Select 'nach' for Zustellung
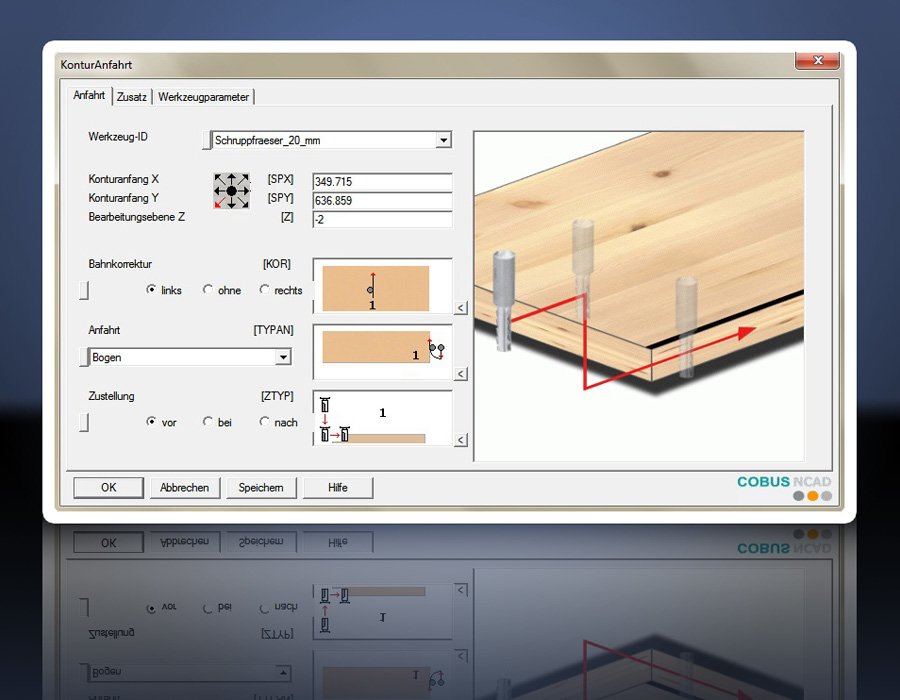Viewport: 900px width, 700px height. pyautogui.click(x=265, y=422)
